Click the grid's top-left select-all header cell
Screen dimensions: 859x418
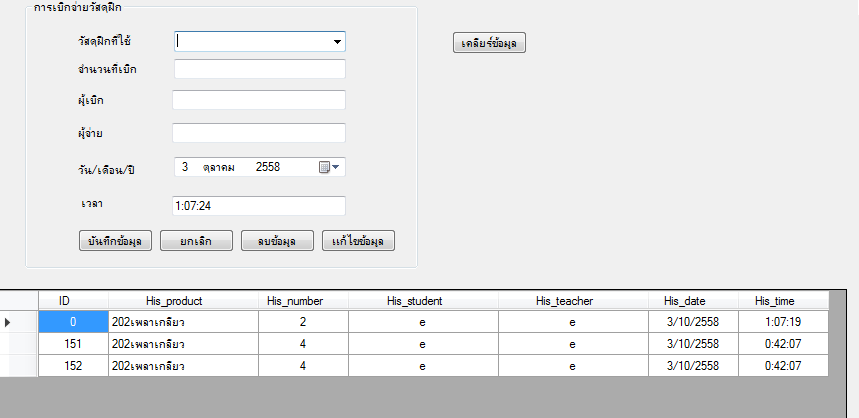(19, 300)
